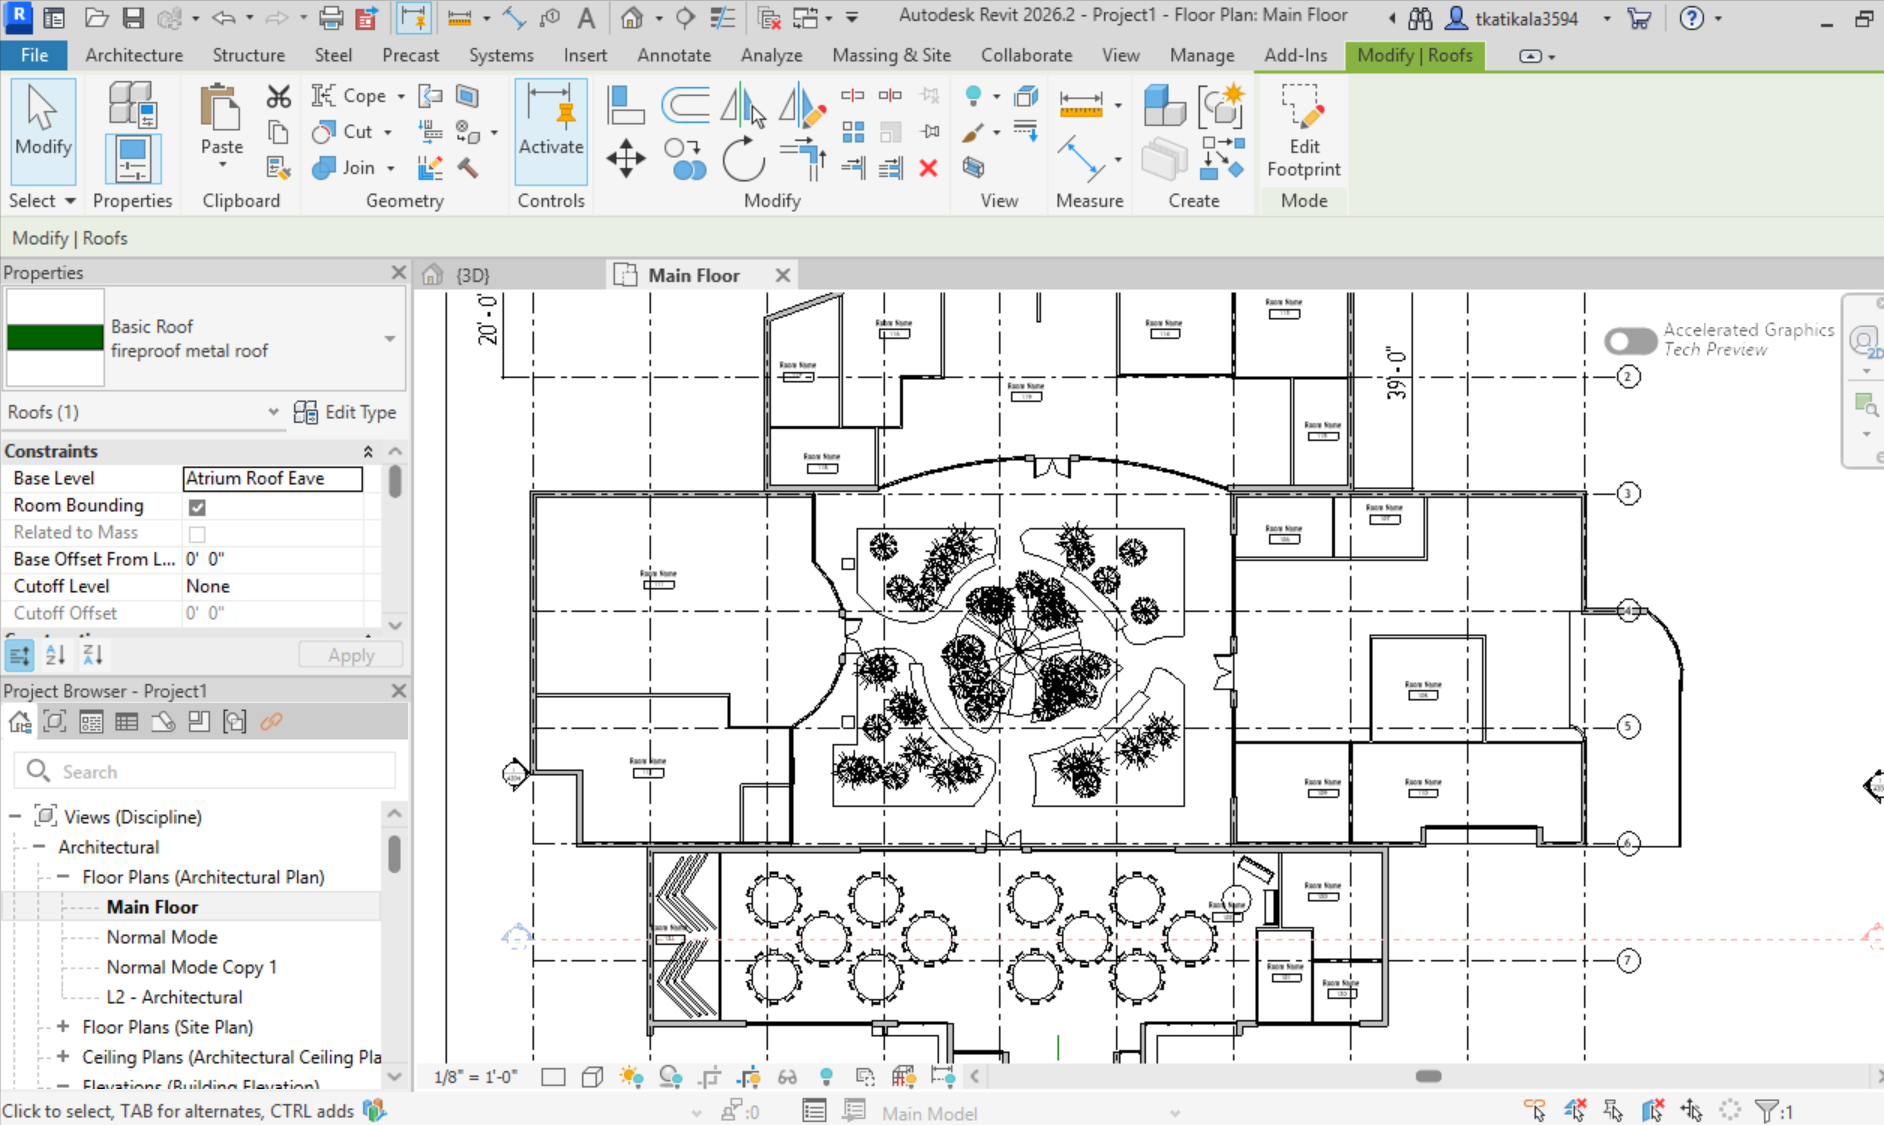Click the Edit Type button
Screen dimensions: 1884x1125
[346, 412]
